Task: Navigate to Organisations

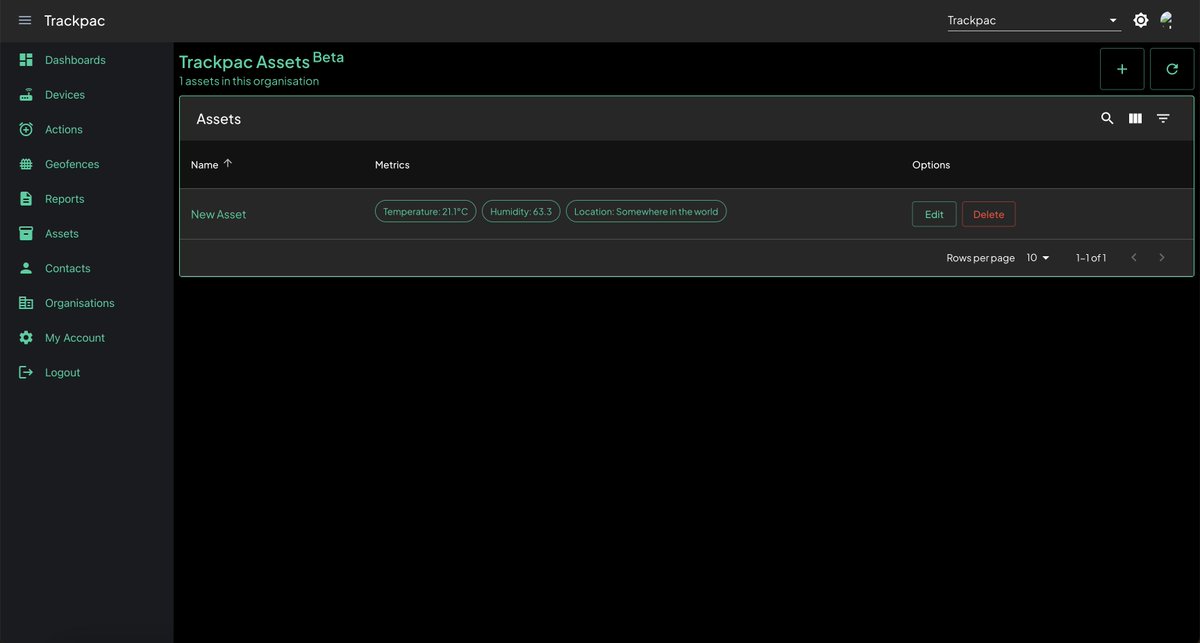Action: 80,303
